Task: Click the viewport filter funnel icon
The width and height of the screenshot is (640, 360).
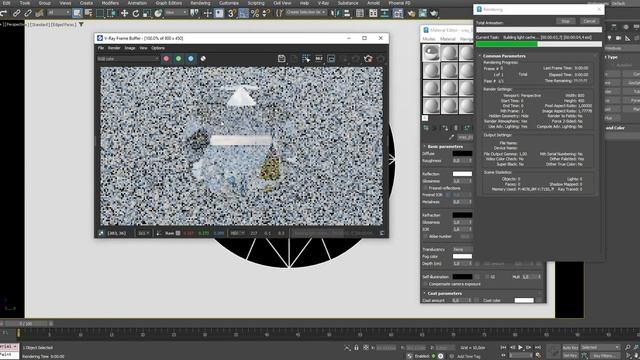Action: 81,24
